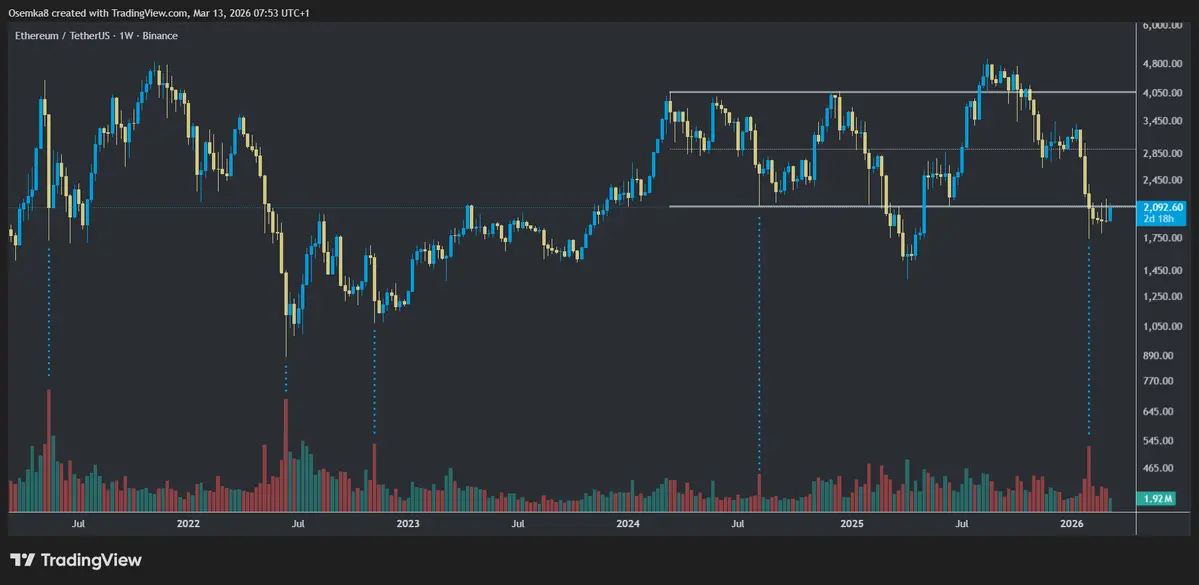Jump to the 2022 time axis label
The width and height of the screenshot is (1199, 585).
(x=187, y=523)
